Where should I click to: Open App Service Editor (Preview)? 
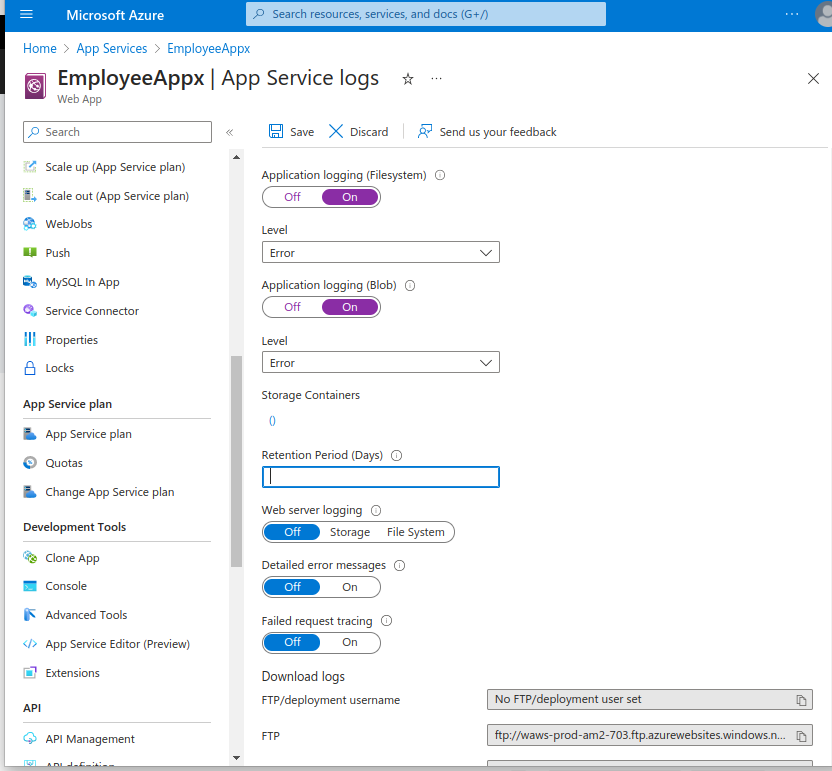click(x=117, y=644)
